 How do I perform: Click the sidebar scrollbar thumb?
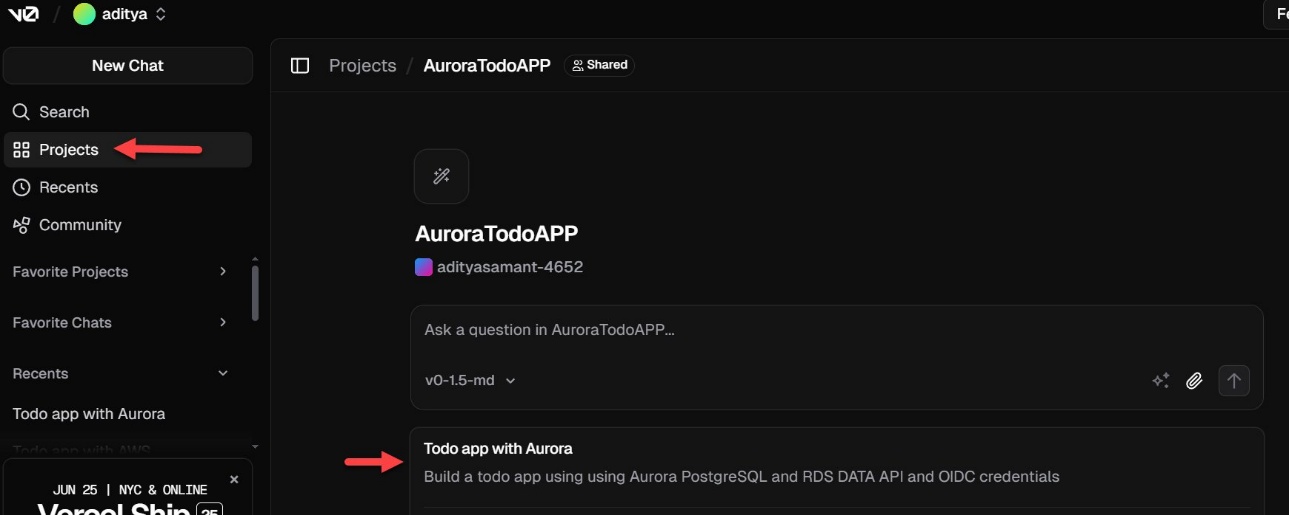point(255,292)
